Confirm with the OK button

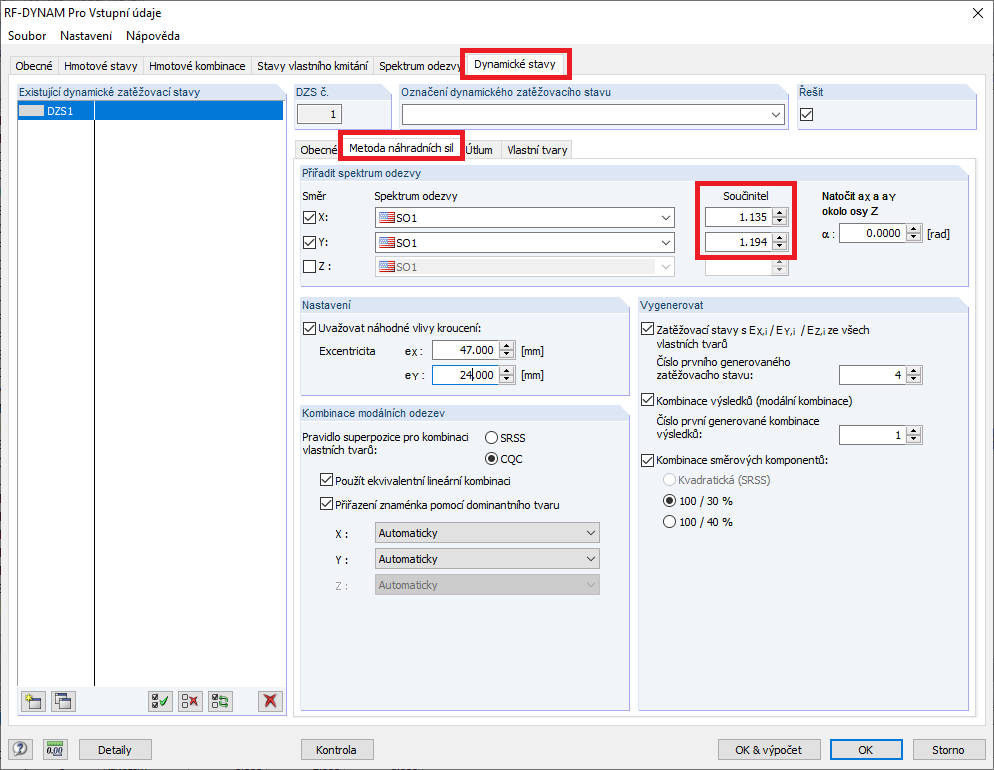[866, 750]
